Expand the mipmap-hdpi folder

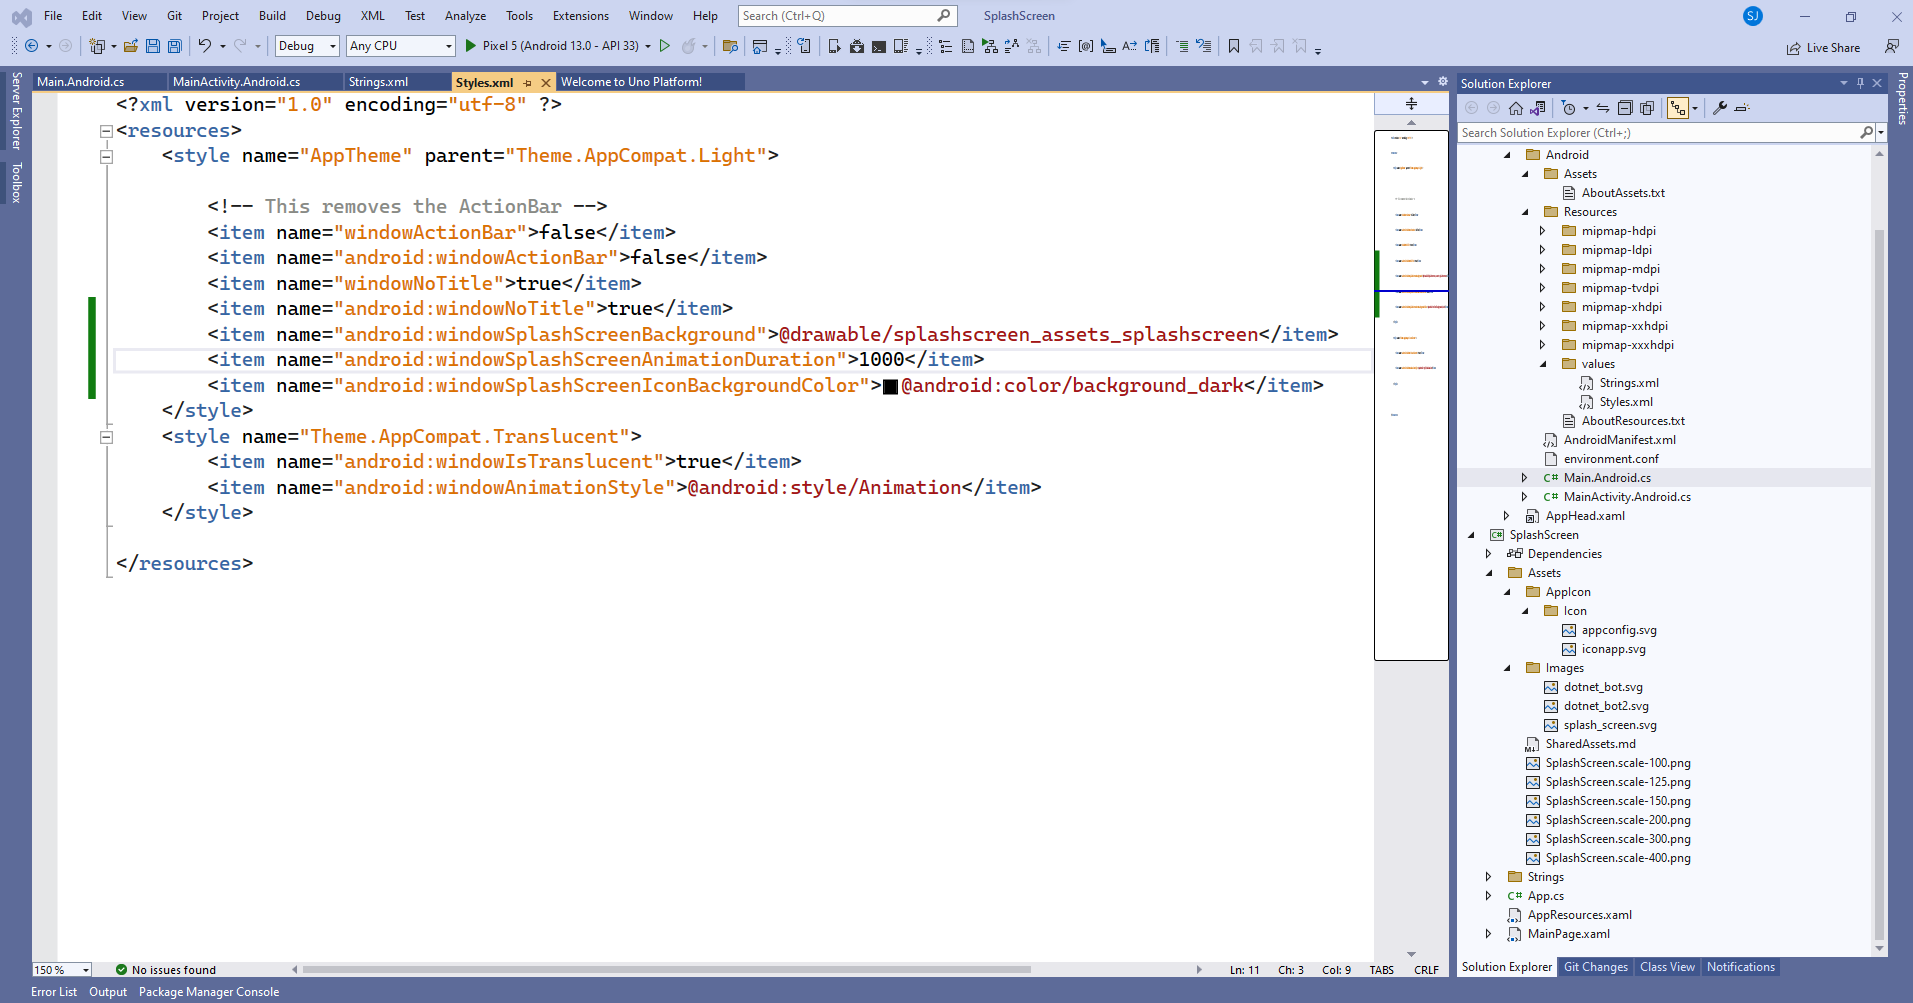[1542, 230]
